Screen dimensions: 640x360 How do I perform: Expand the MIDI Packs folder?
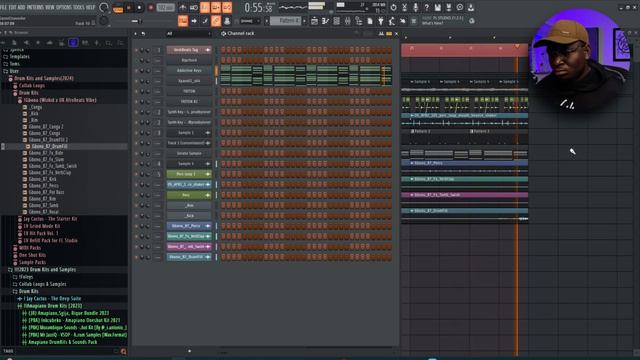30,248
